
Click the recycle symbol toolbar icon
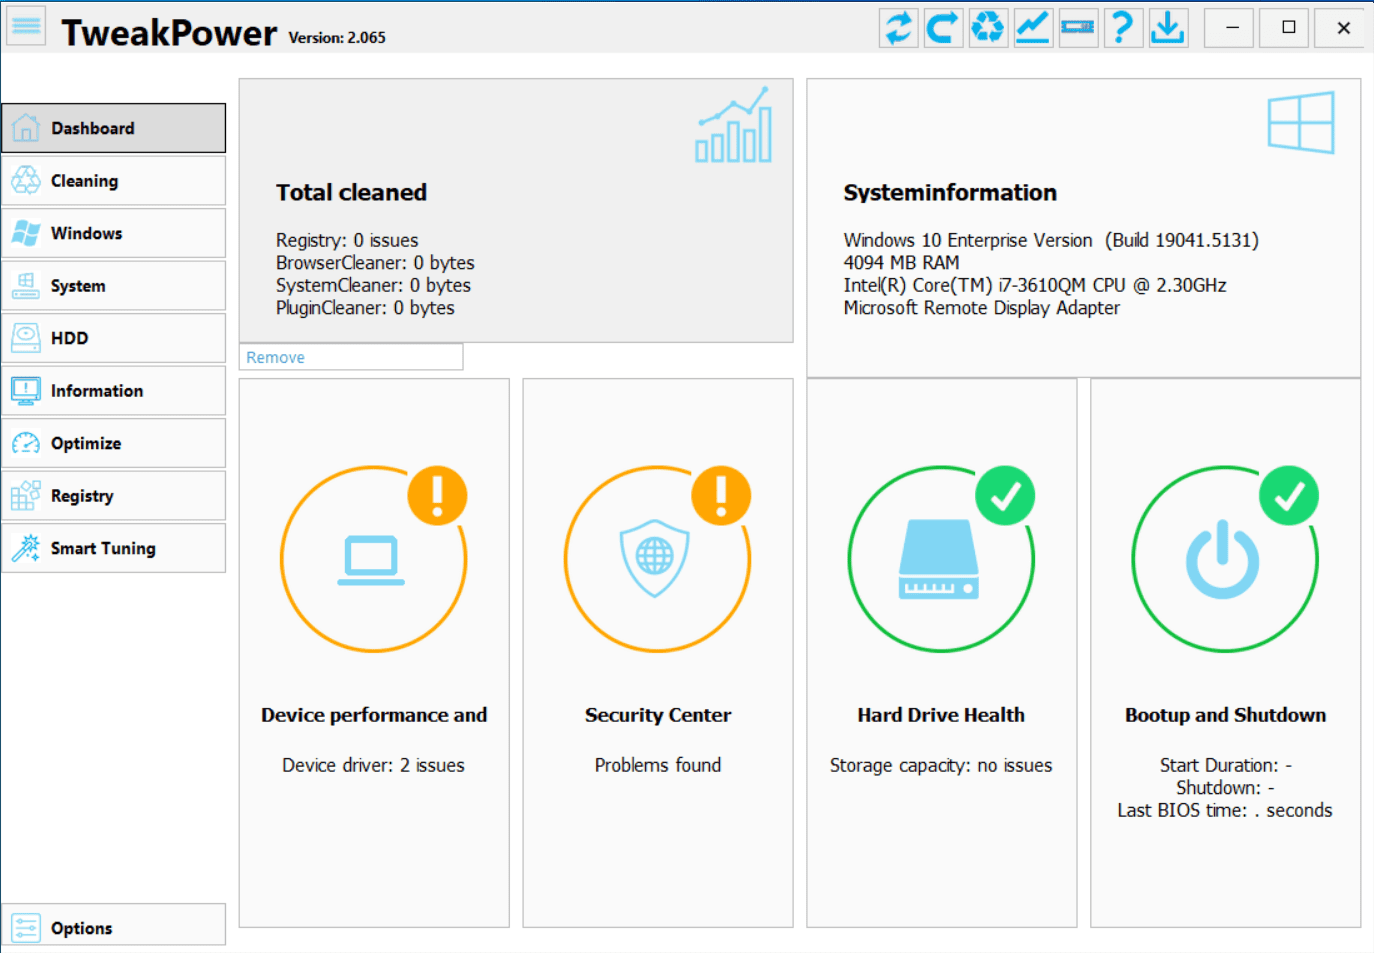click(988, 27)
